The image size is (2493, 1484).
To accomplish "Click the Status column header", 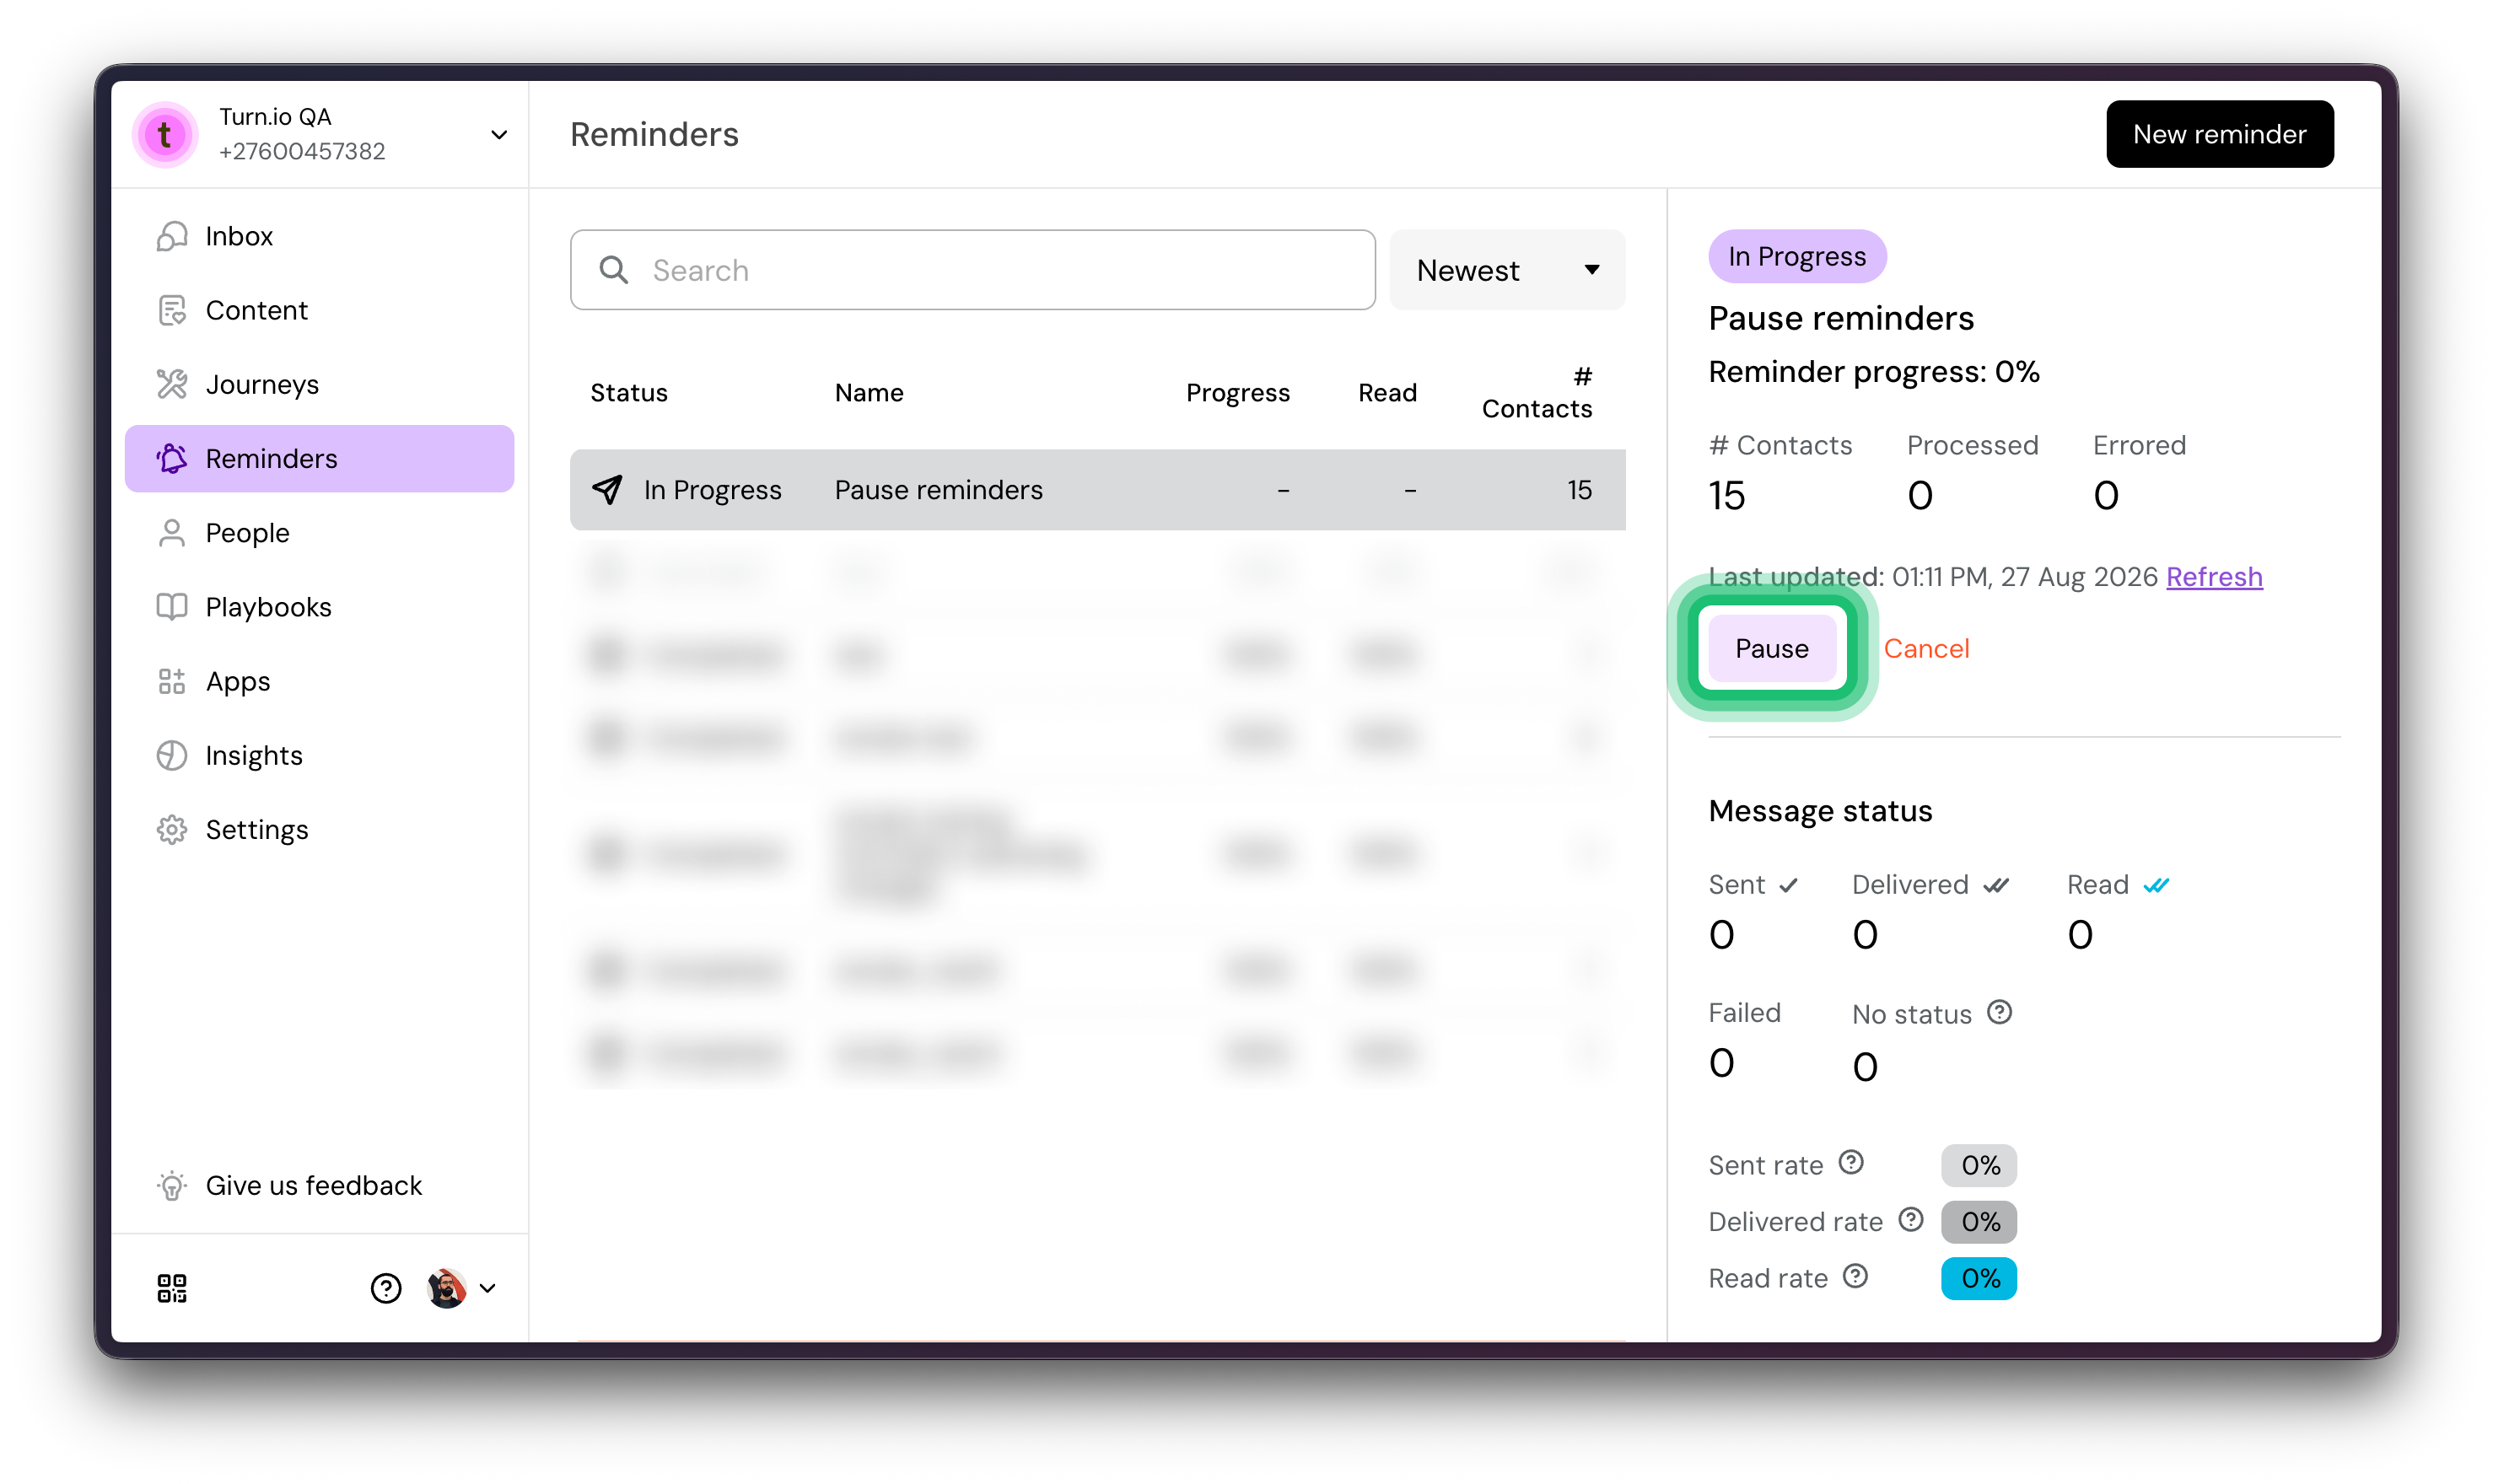I will click(x=628, y=393).
